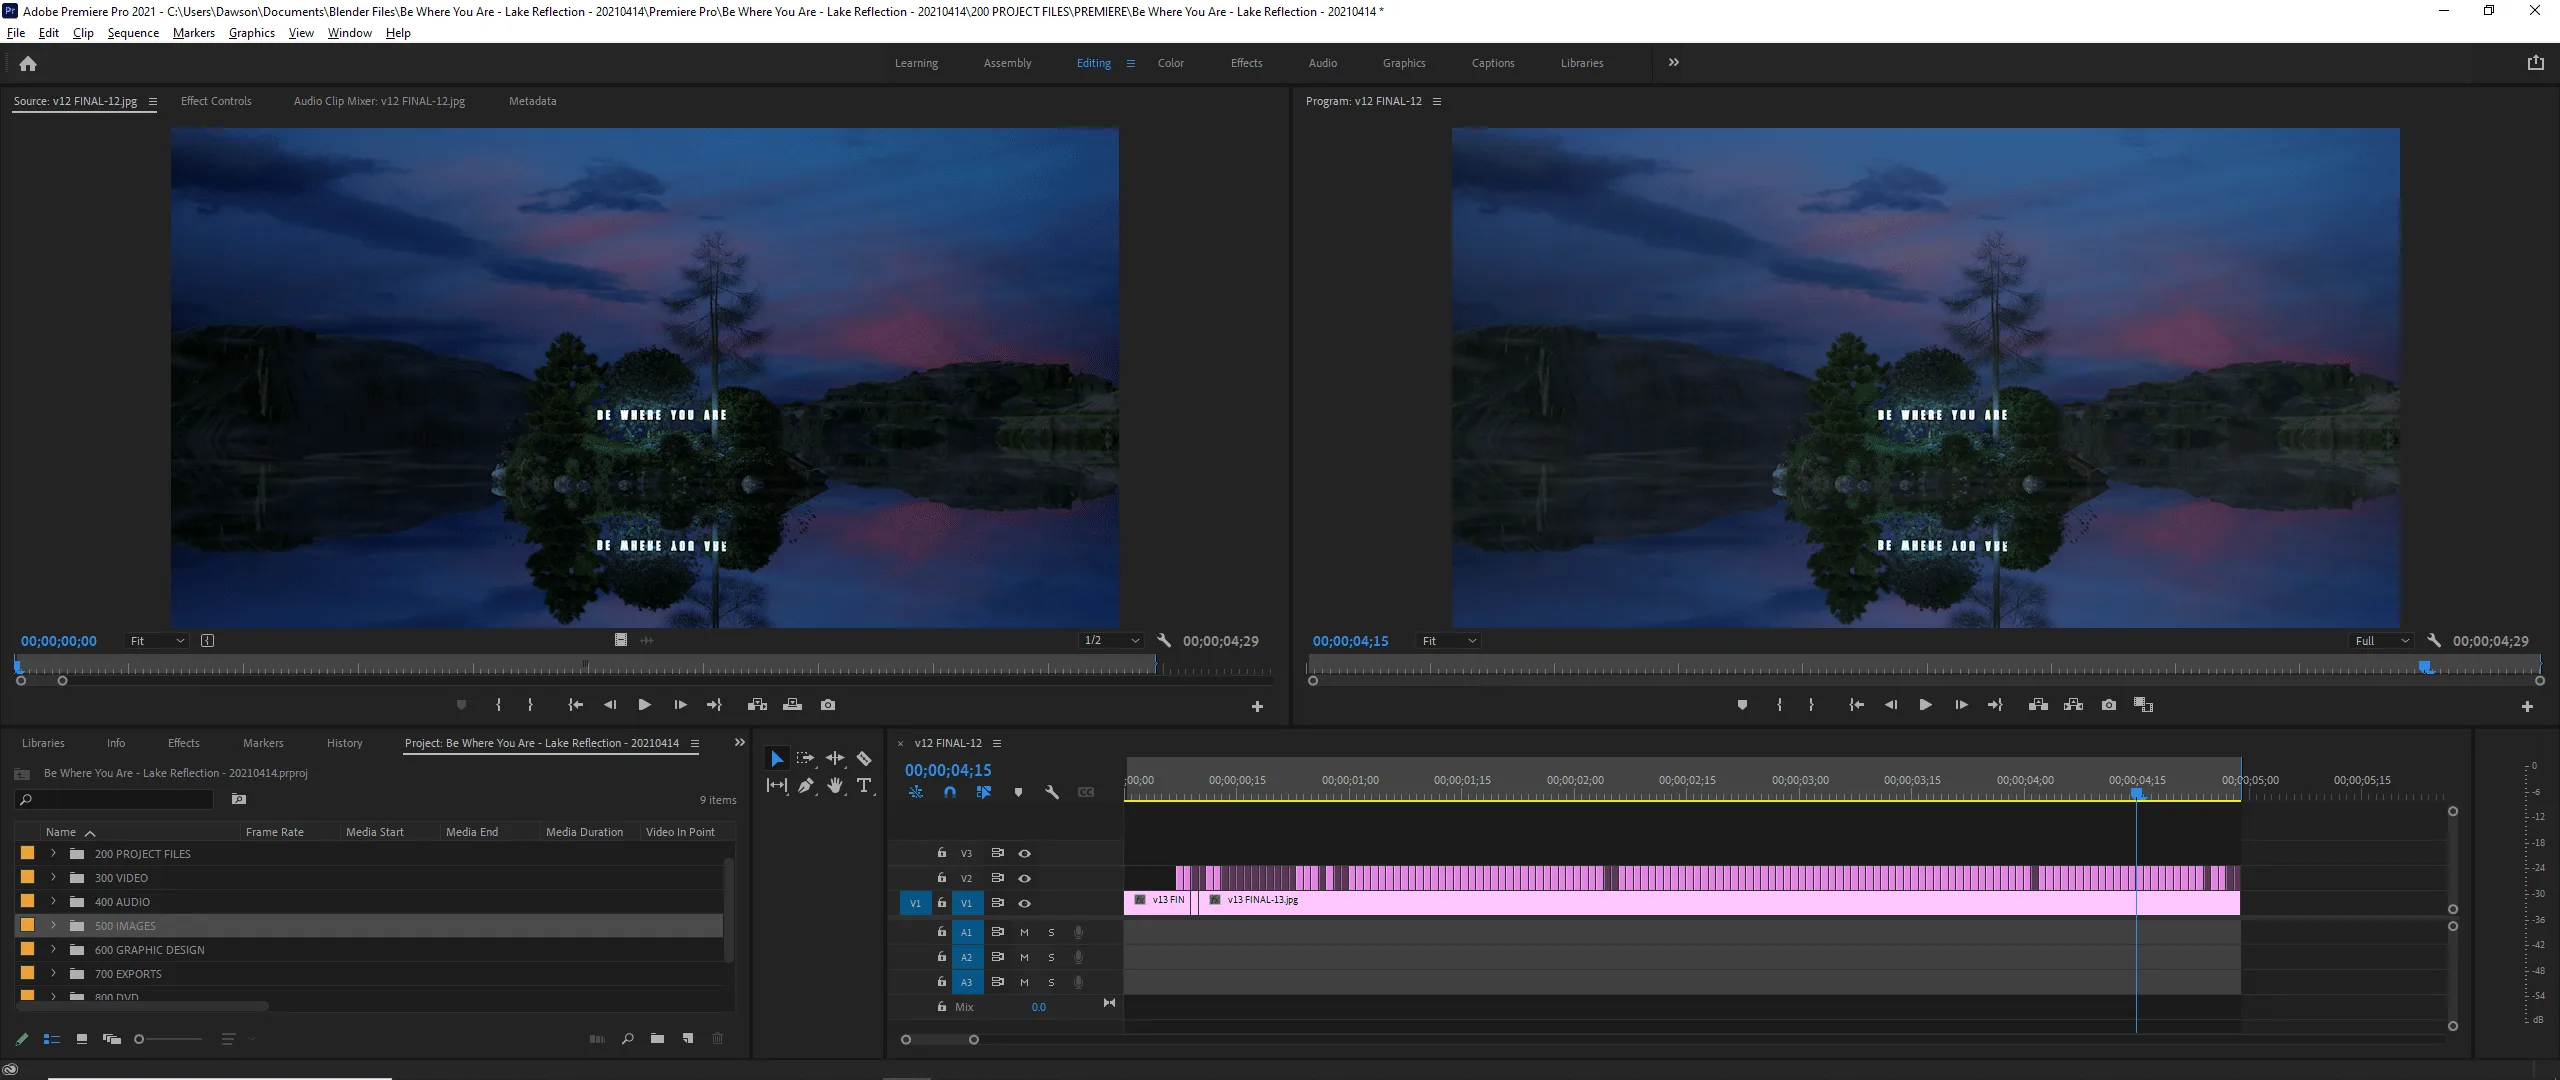Expand the 200 PROJECT FILES bin
Image resolution: width=2560 pixels, height=1080 pixels.
tap(53, 853)
